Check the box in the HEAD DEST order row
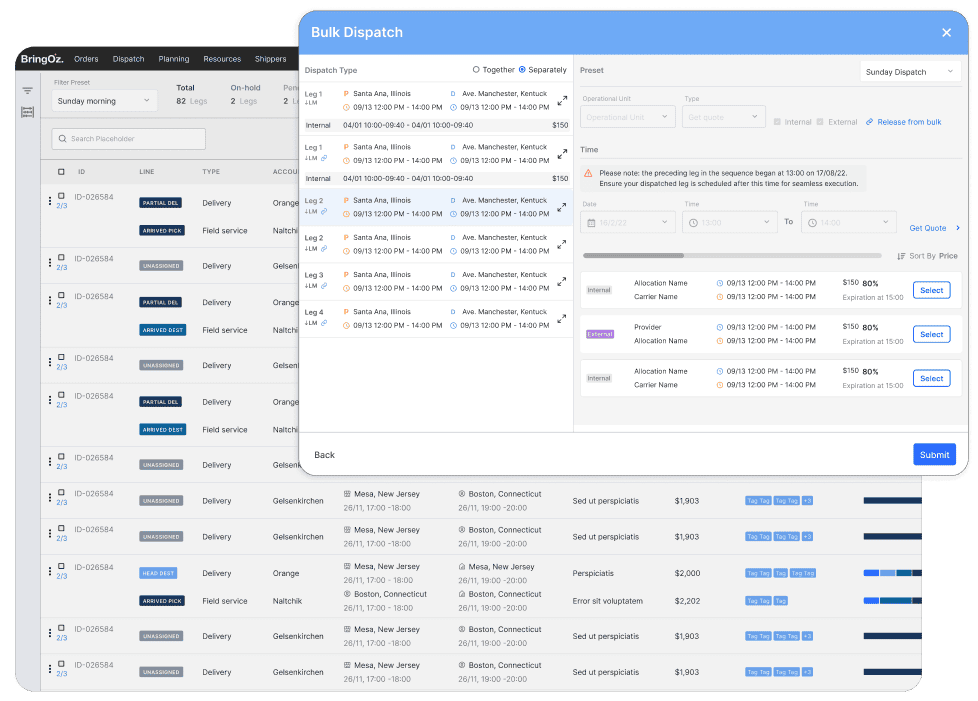This screenshot has width=978, height=701. [61, 566]
